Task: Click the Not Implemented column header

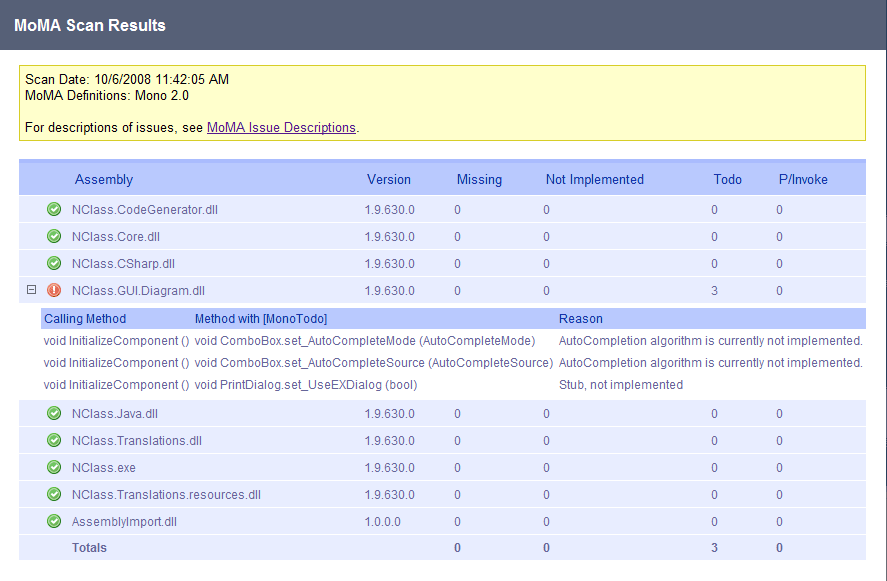Action: click(x=595, y=180)
